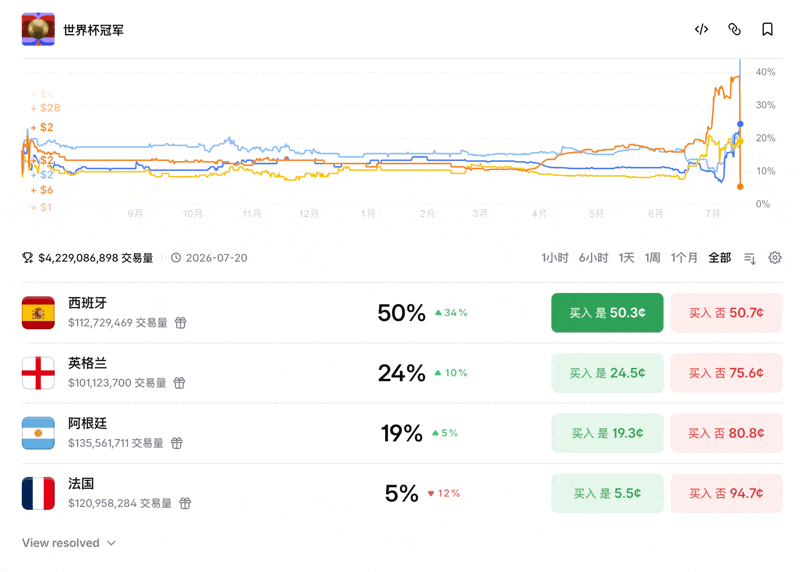Click the trophy volume icon
This screenshot has height=572, width=800.
28,258
